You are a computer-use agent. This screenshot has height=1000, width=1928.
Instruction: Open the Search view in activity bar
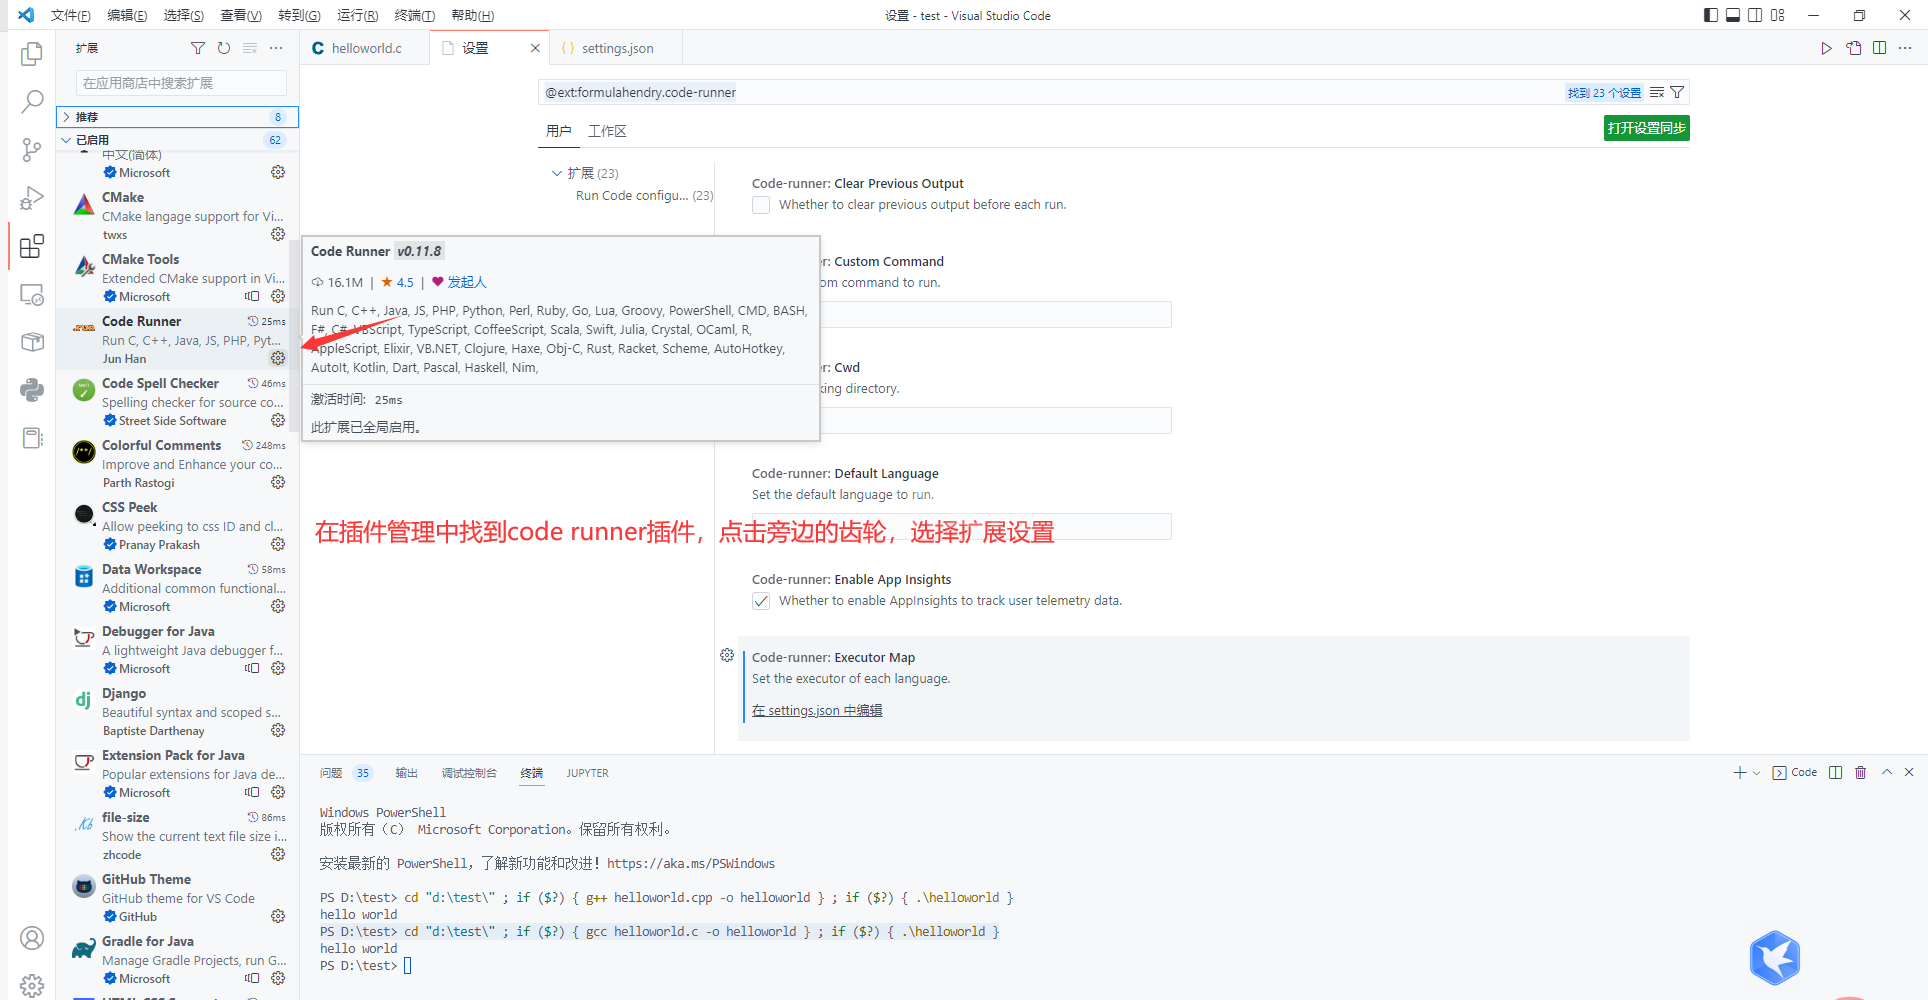pos(32,101)
